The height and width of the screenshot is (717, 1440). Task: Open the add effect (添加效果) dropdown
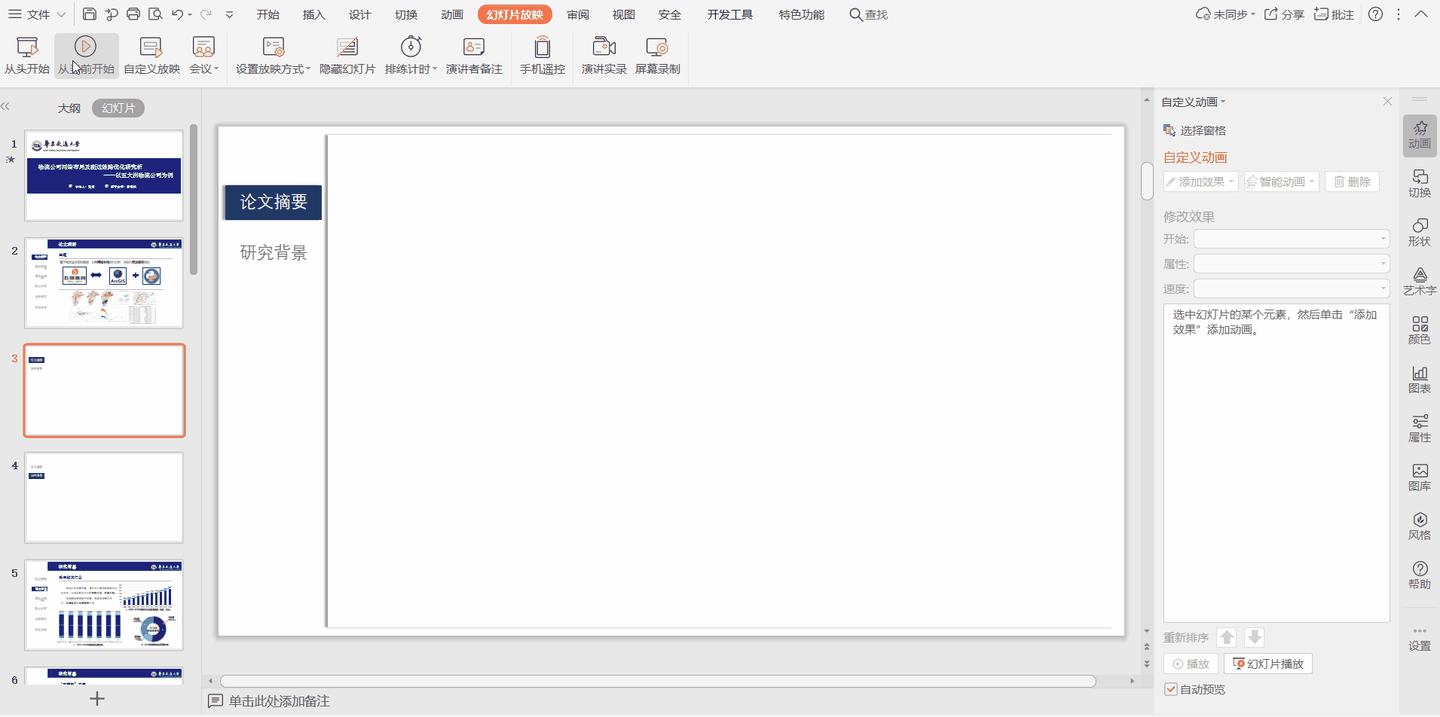pos(1201,182)
